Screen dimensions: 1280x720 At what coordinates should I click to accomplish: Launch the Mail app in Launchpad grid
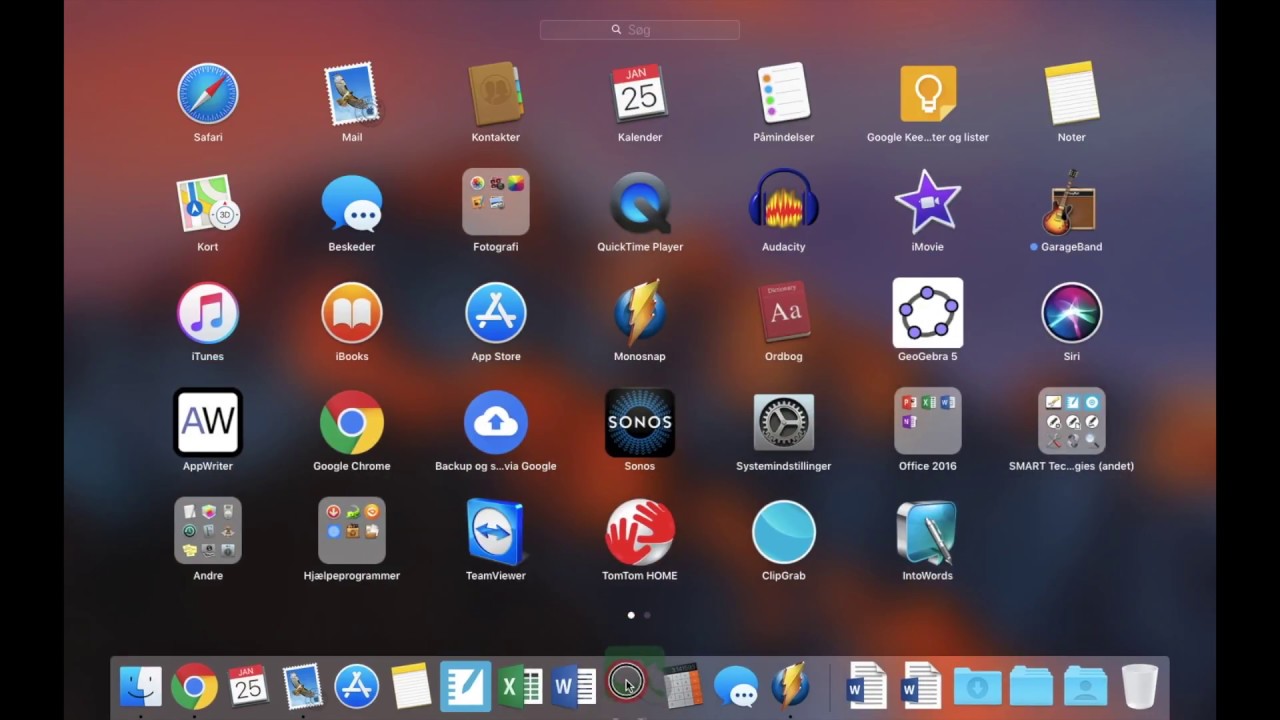point(352,94)
